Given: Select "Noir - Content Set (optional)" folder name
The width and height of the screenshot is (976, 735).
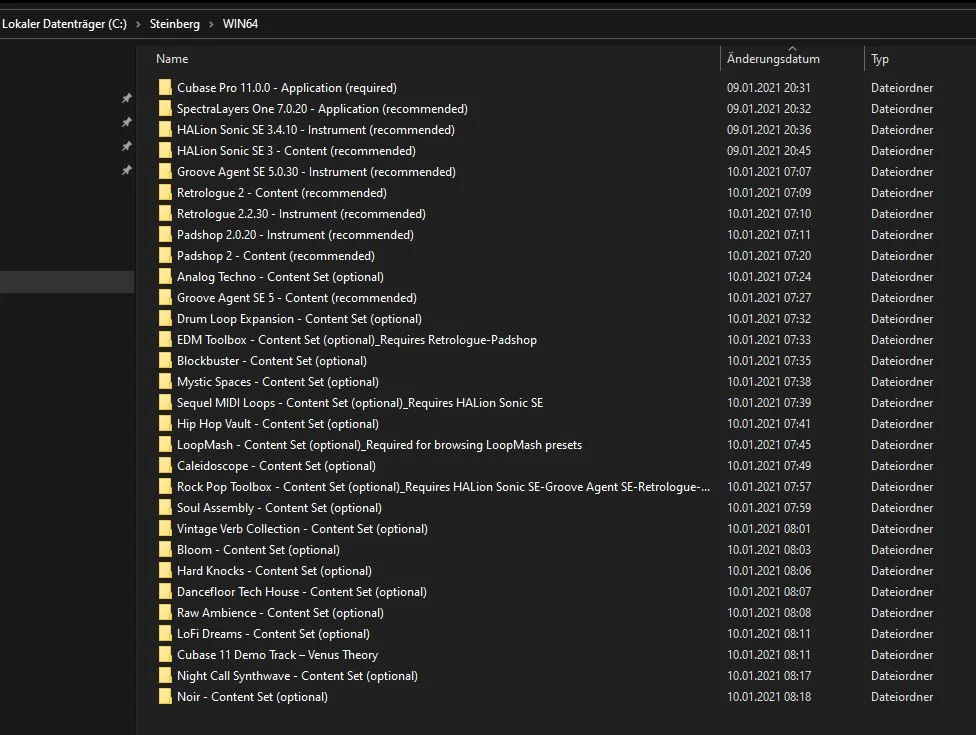Looking at the screenshot, I should [252, 697].
